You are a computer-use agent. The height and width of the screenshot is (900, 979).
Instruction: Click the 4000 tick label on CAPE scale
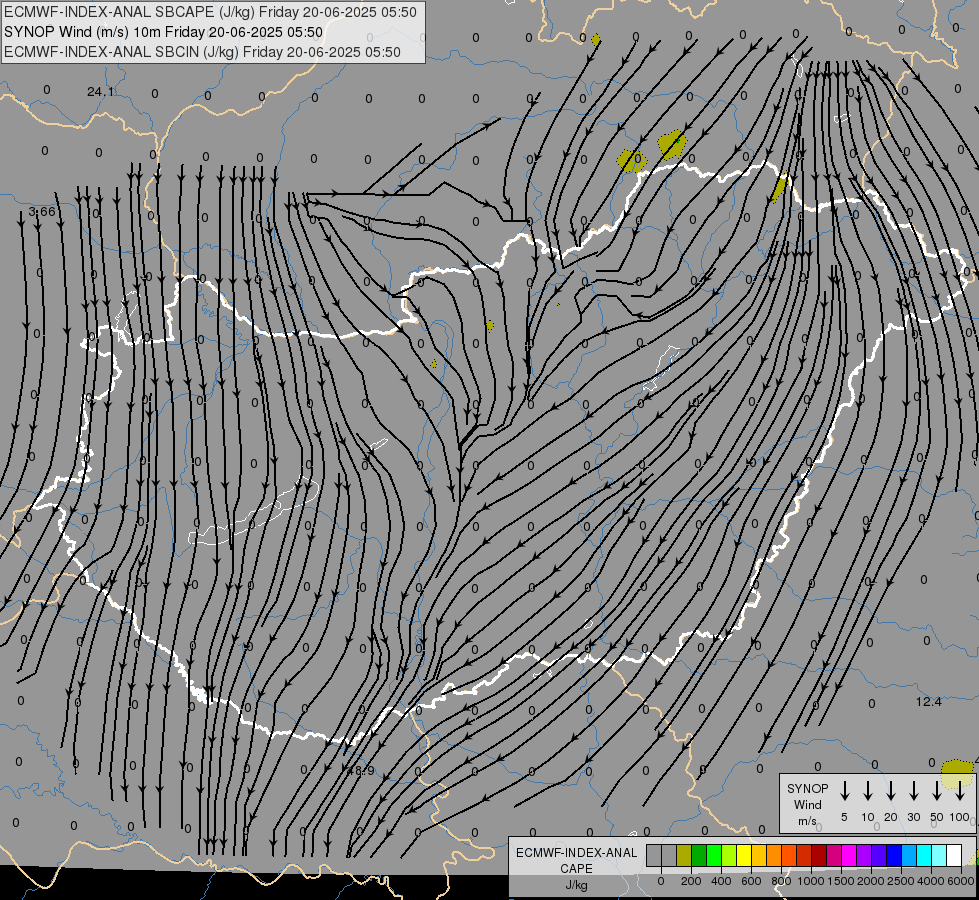point(931,881)
